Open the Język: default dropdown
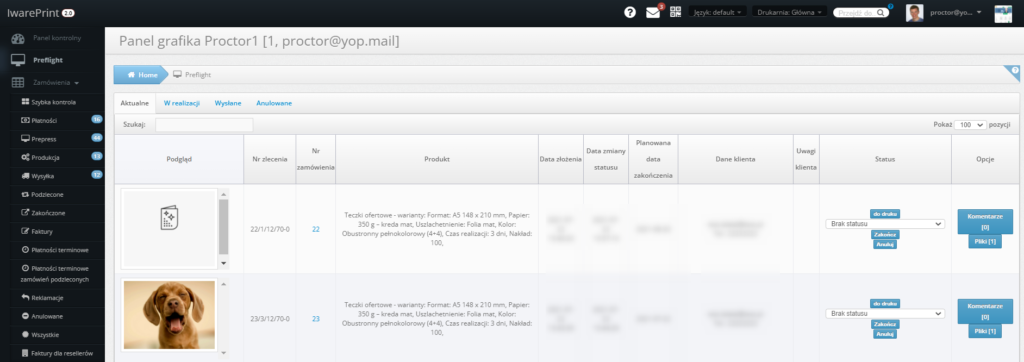 click(x=718, y=12)
